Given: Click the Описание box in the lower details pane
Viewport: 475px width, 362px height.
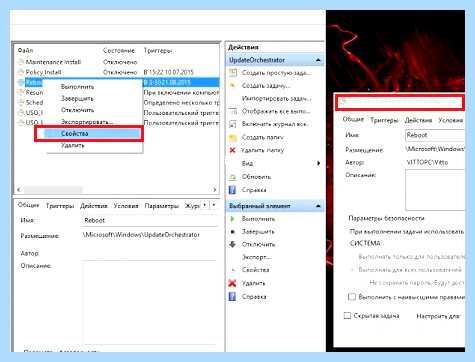Looking at the screenshot, I should (150, 302).
